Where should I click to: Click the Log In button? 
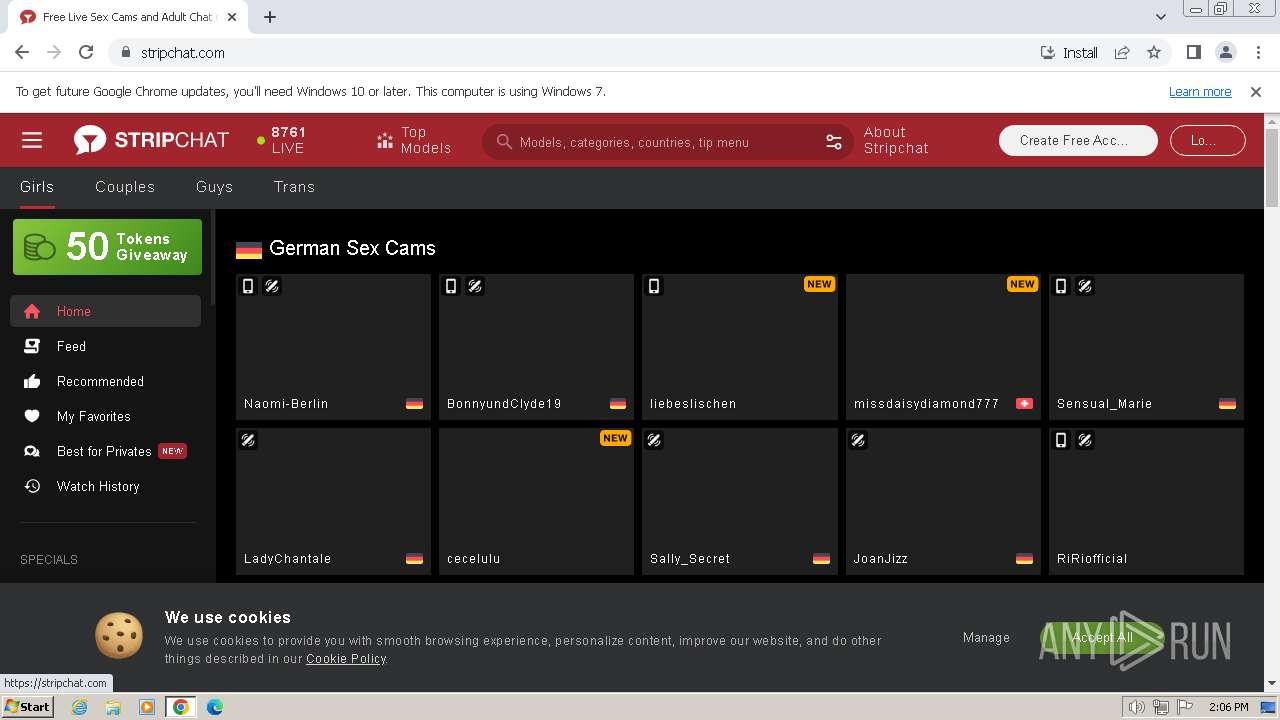click(1208, 140)
